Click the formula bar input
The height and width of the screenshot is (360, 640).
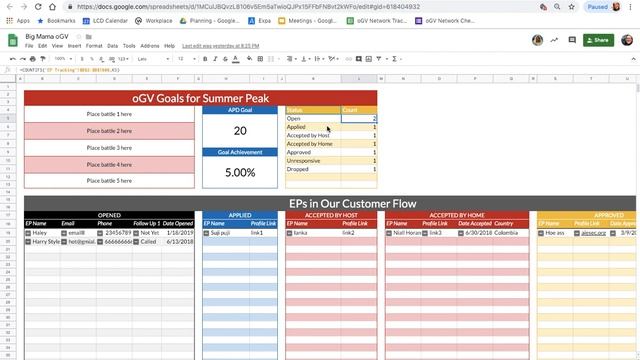click(x=327, y=70)
